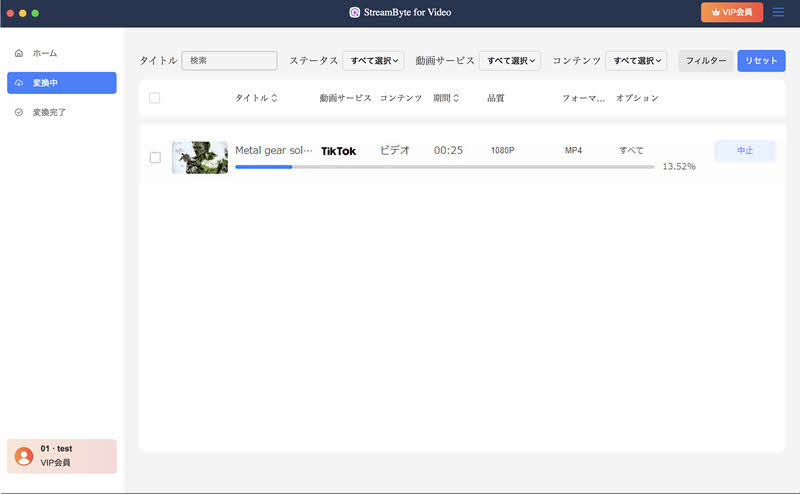Viewport: 800px width, 494px height.
Task: Click the home icon in sidebar
Action: coord(19,53)
